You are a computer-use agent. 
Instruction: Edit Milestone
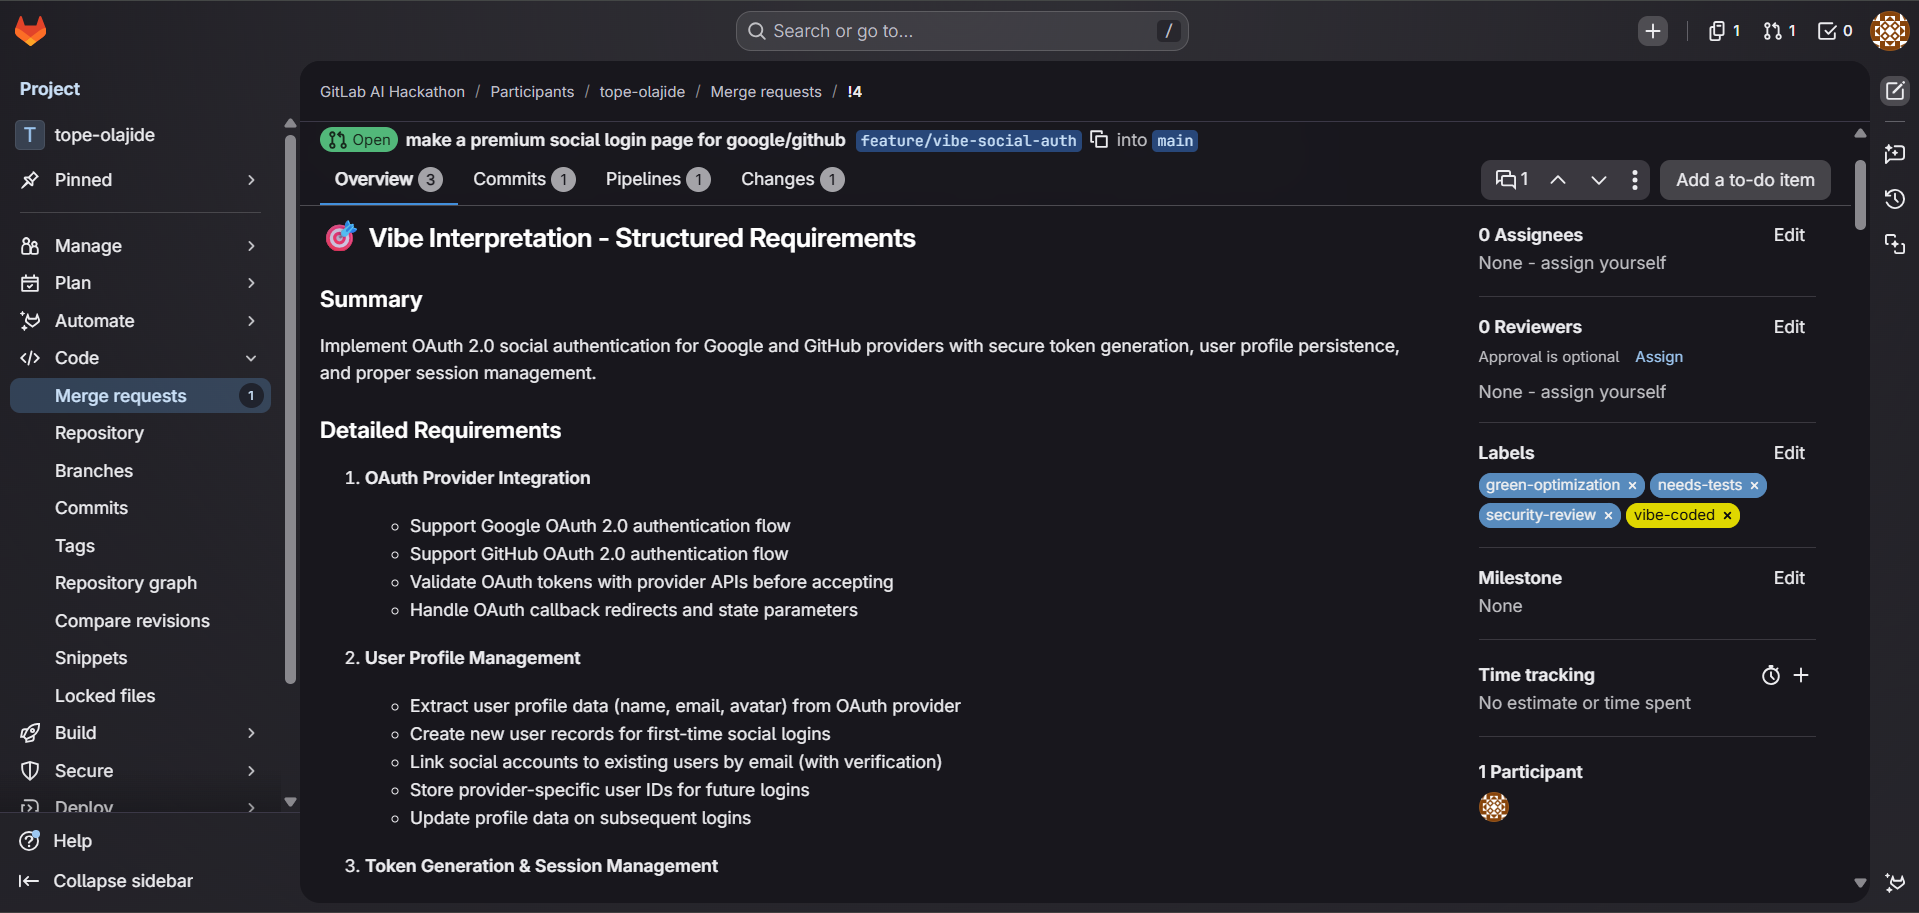coord(1789,578)
